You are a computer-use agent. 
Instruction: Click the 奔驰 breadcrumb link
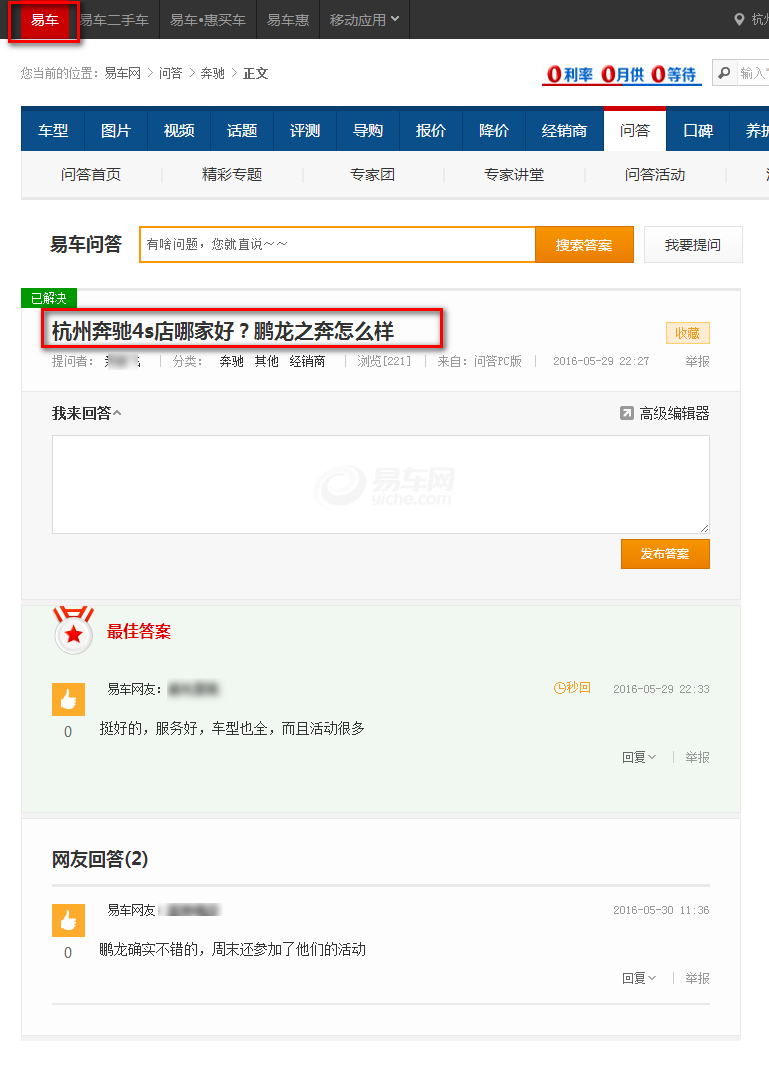tap(212, 73)
